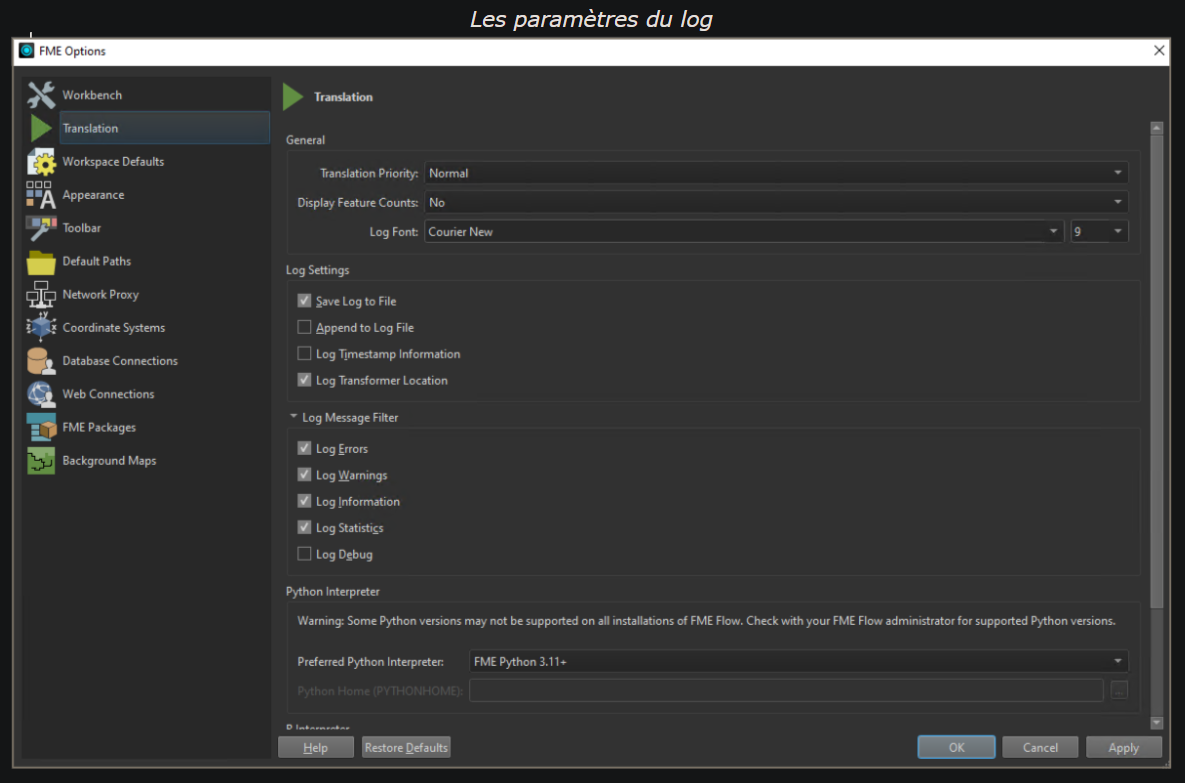Screen dimensions: 1185x783
Task: Open the Translation Priority dropdown
Action: coord(776,173)
